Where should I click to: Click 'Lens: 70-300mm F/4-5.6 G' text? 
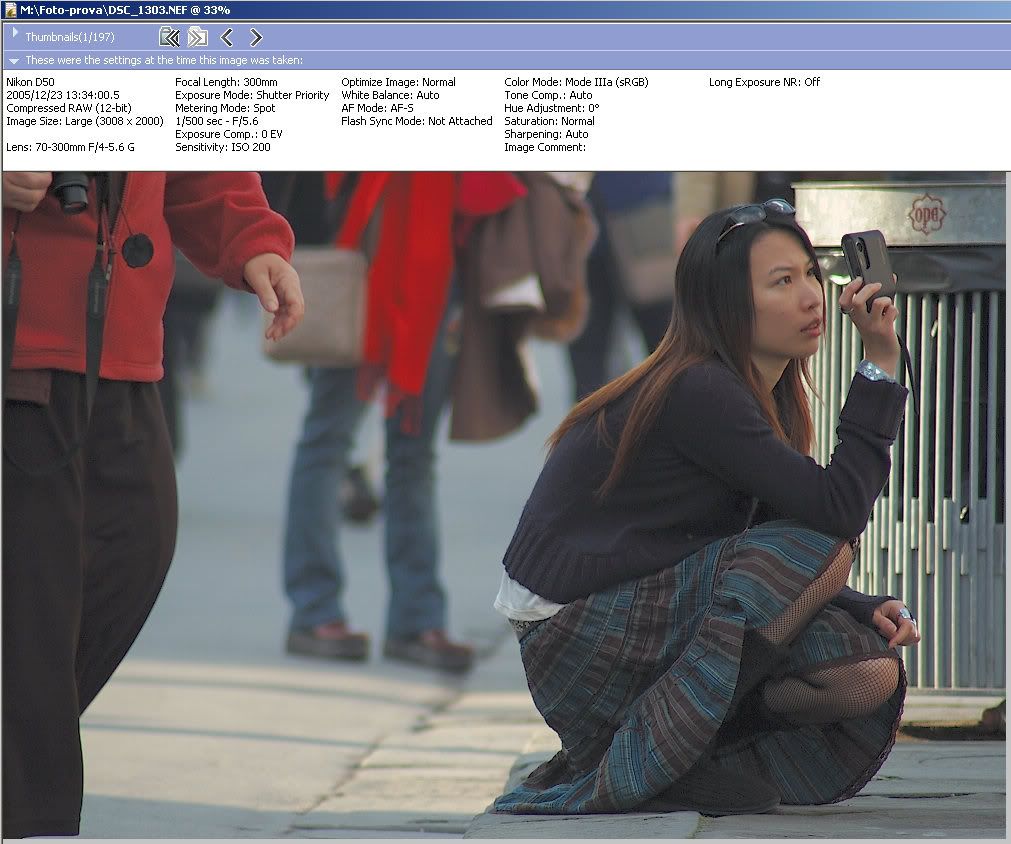pos(70,147)
